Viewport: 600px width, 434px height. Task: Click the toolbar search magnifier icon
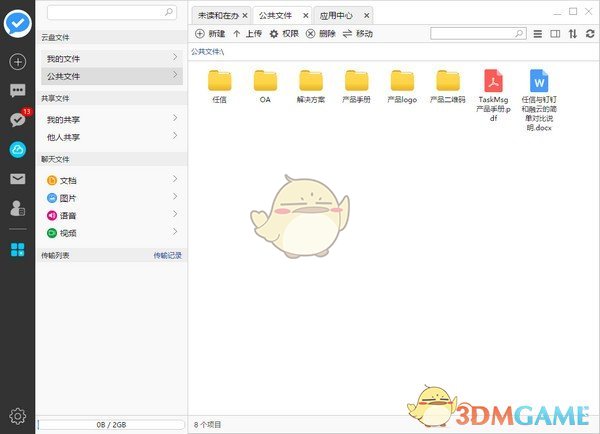tap(519, 34)
